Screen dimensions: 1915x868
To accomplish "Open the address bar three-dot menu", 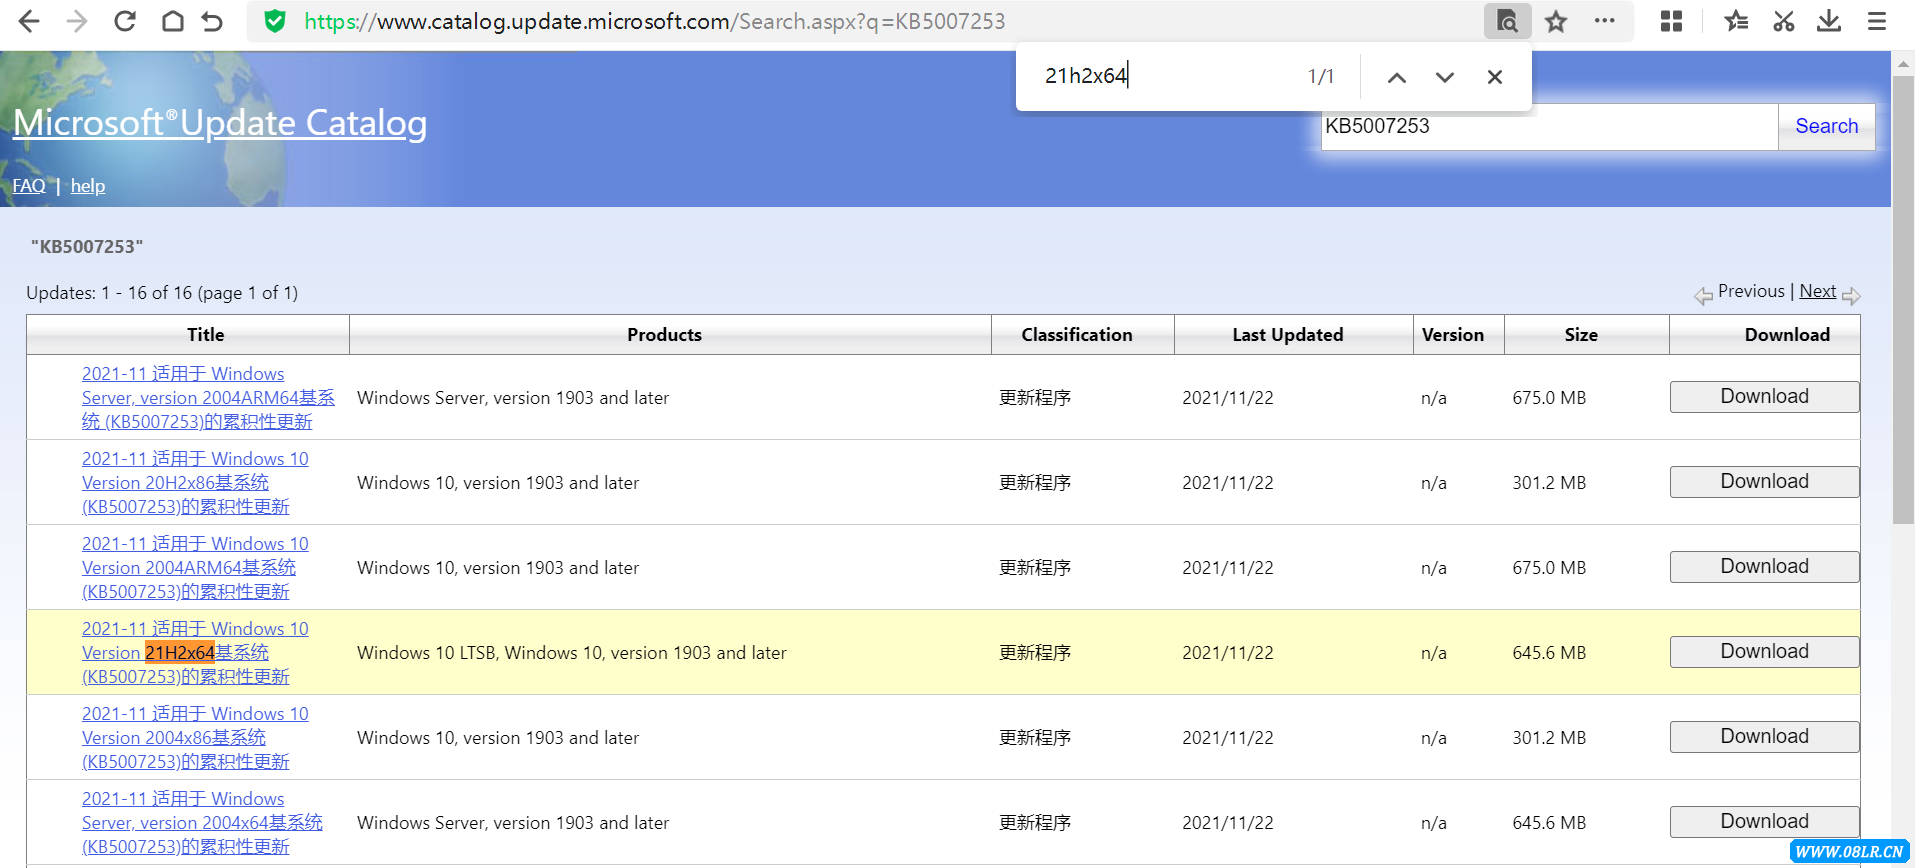I will 1605,21.
